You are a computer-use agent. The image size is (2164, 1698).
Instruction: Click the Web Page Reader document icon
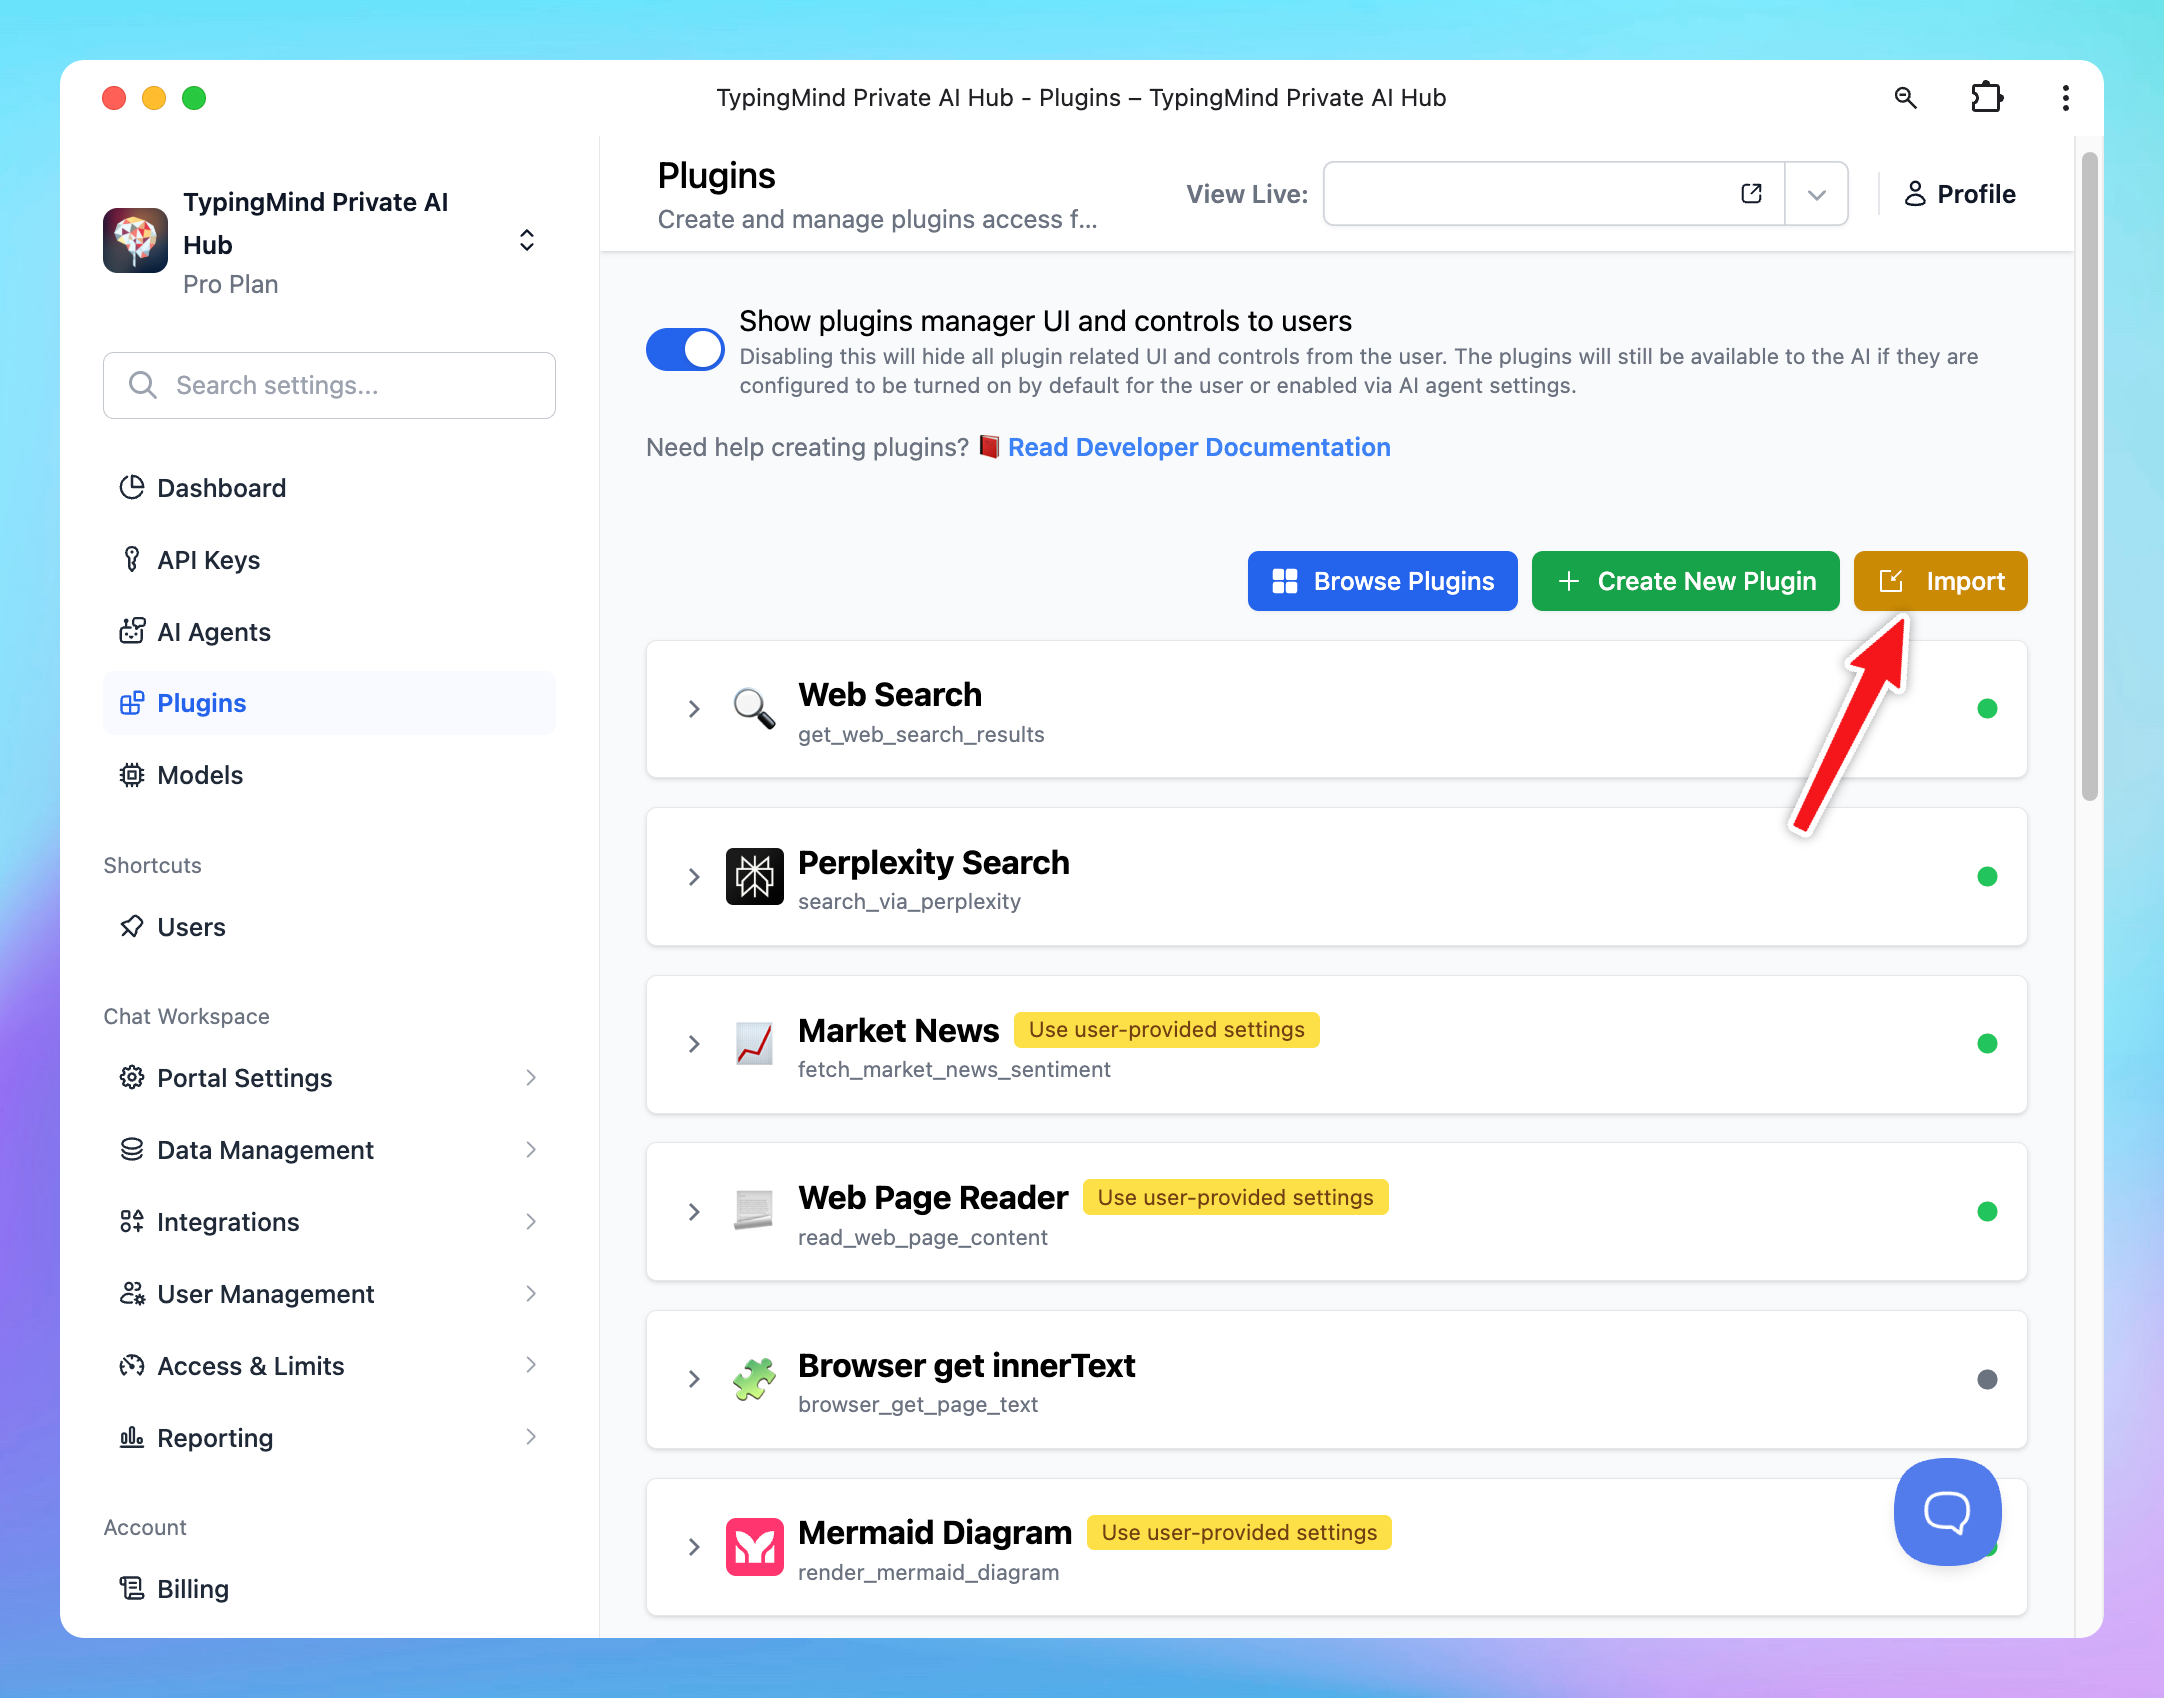coord(754,1211)
